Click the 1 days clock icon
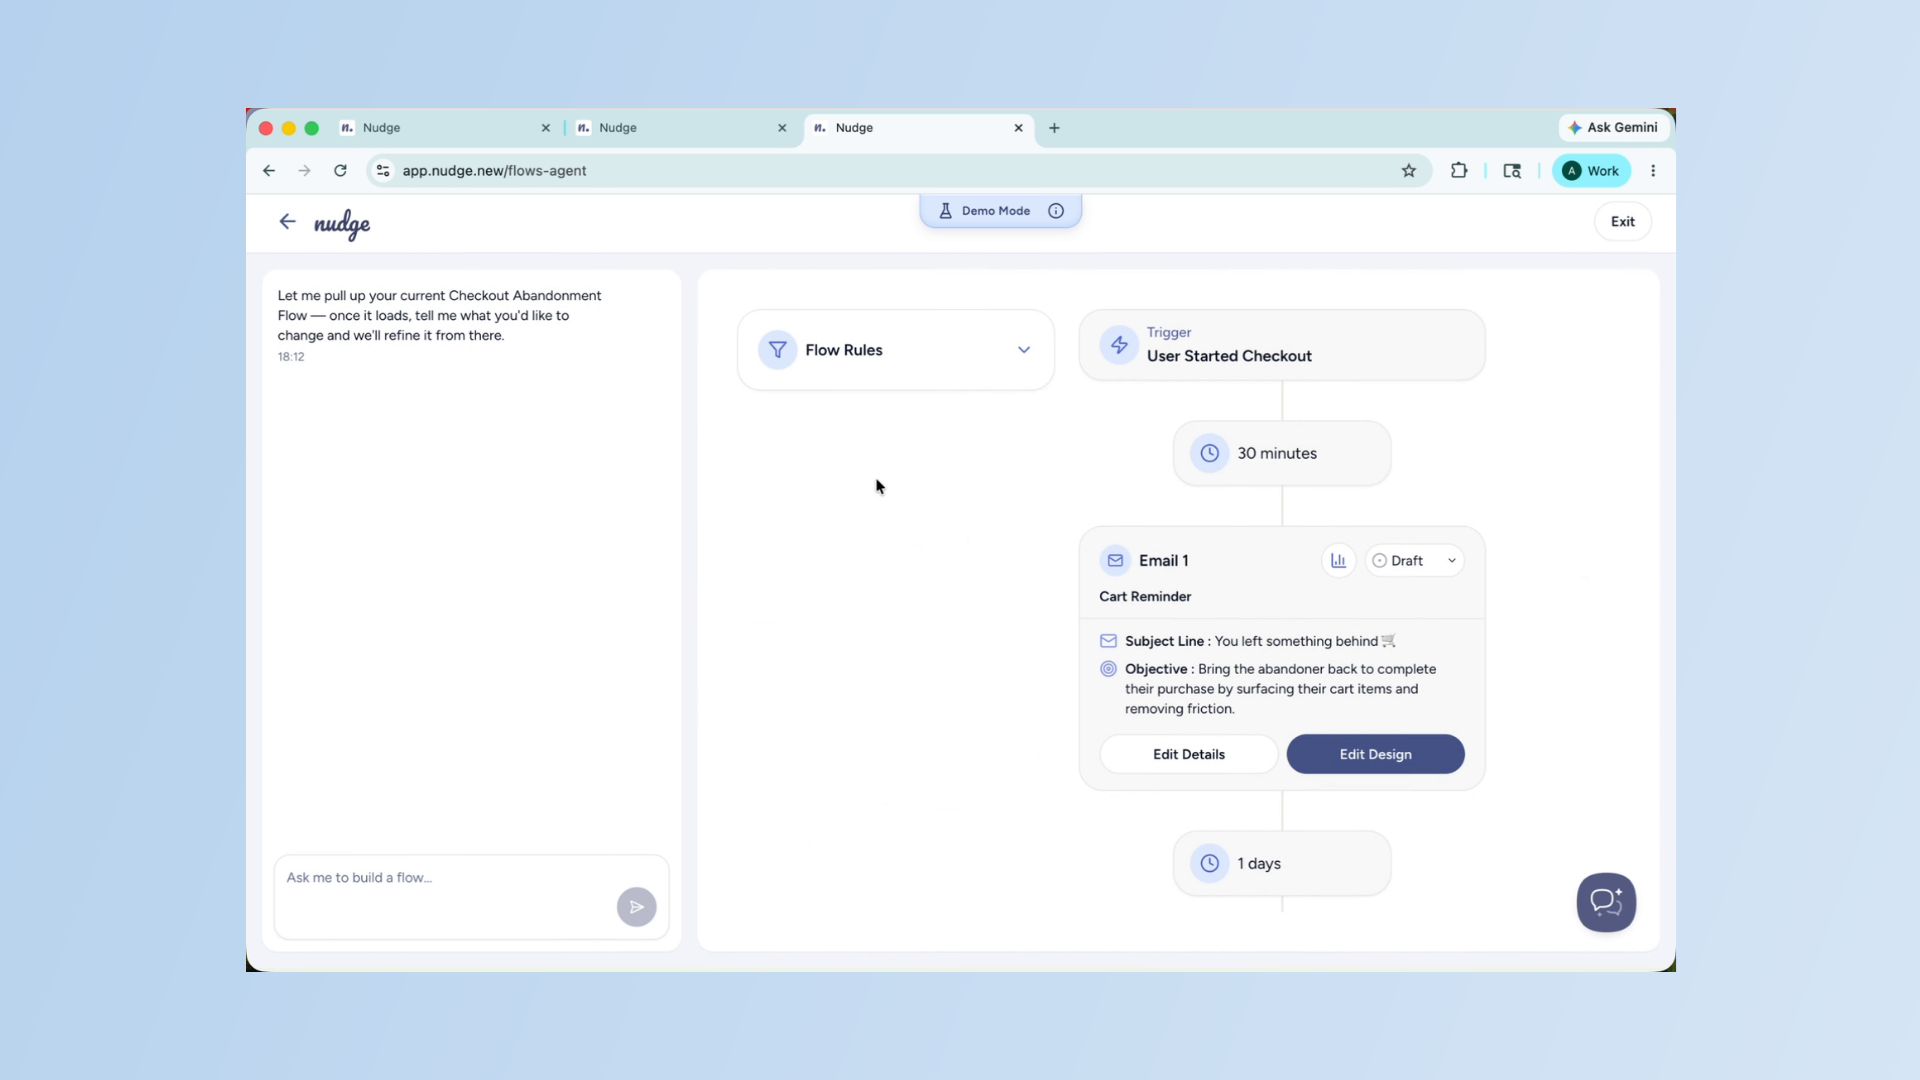The height and width of the screenshot is (1080, 1920). tap(1209, 863)
